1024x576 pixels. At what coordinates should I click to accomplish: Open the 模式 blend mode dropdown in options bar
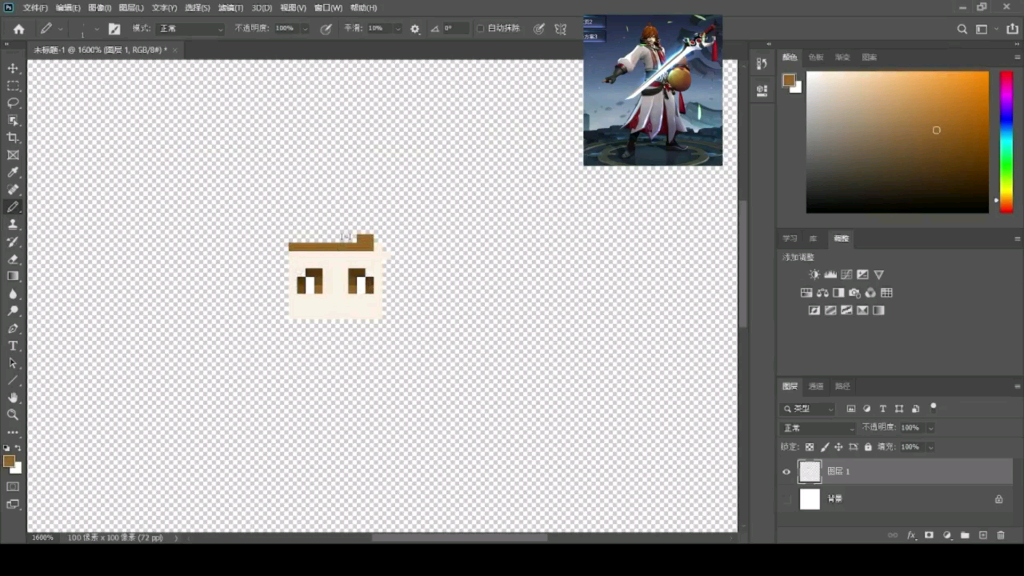[x=190, y=29]
